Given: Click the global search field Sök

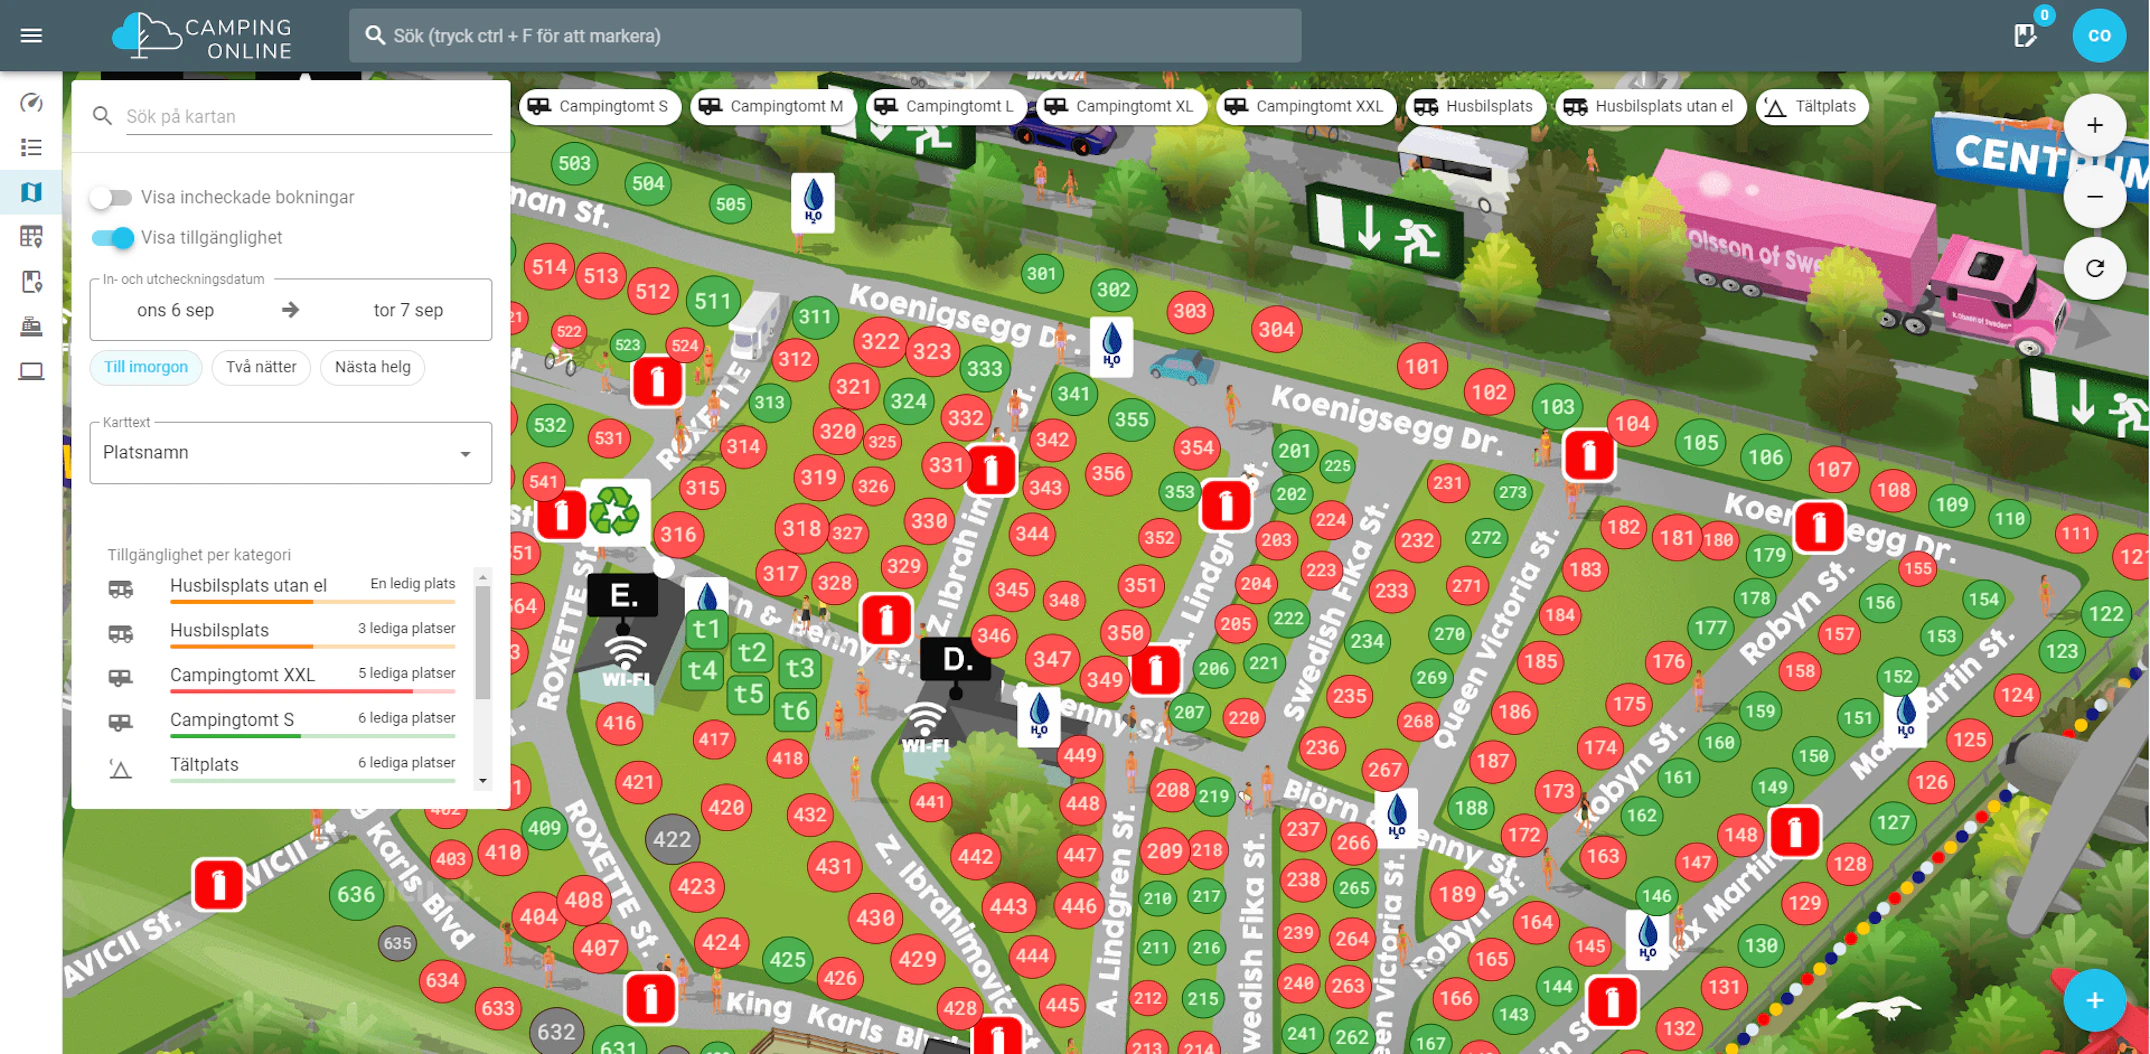Looking at the screenshot, I should pos(825,36).
